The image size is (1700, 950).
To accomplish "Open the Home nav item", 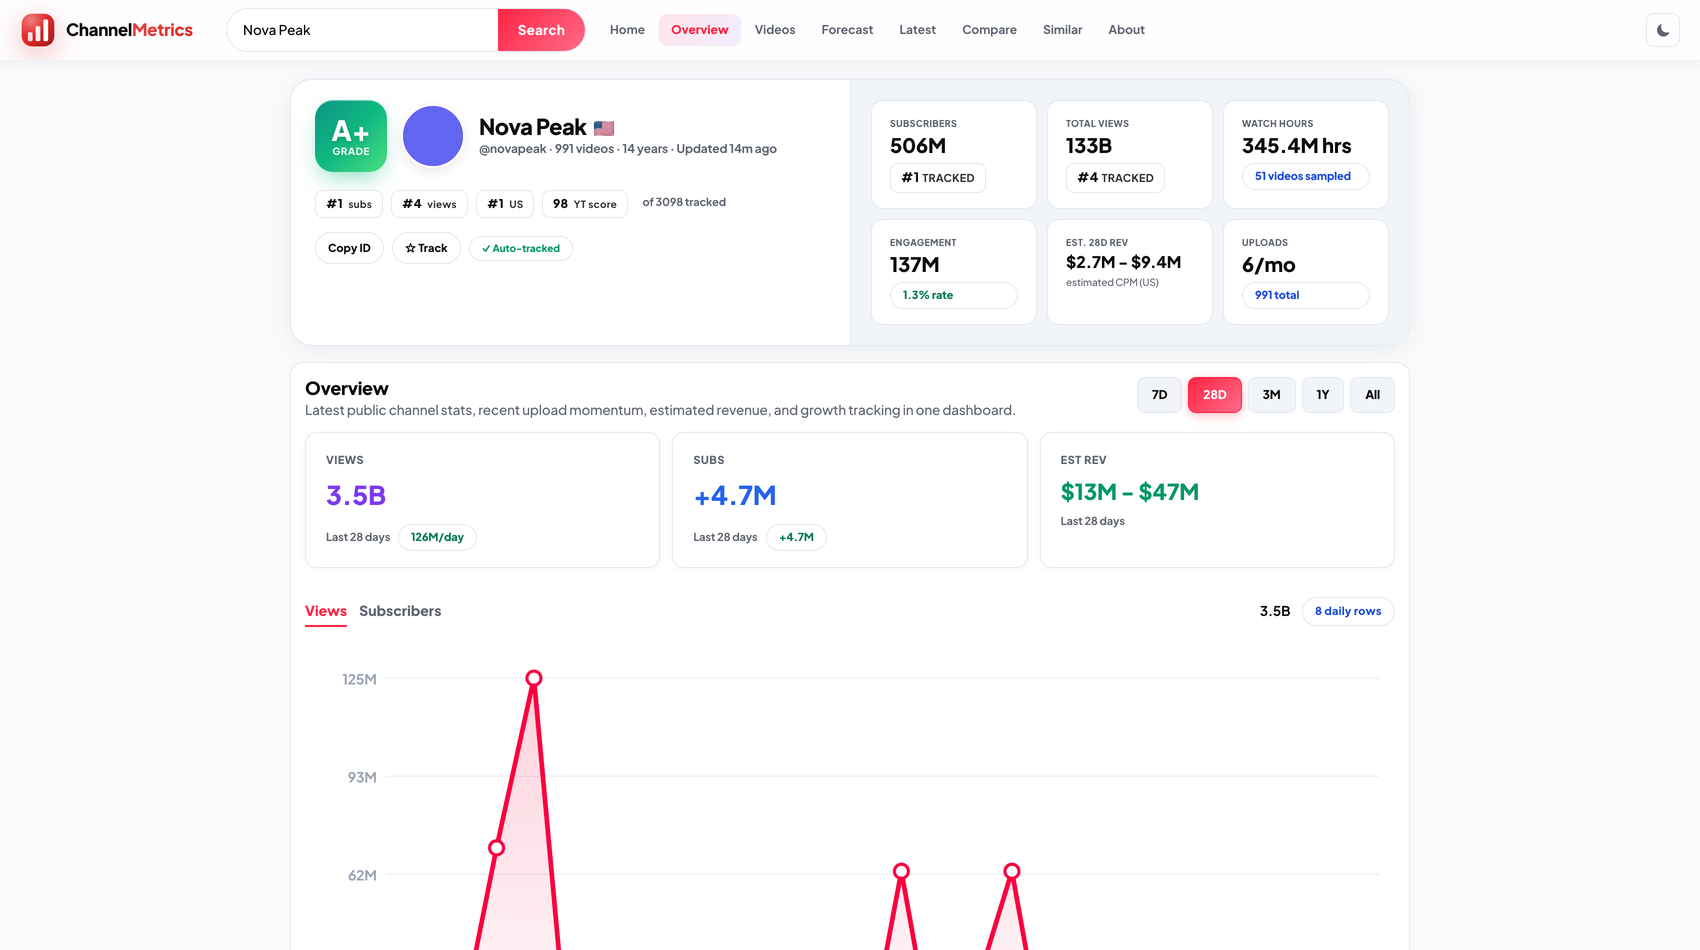I will point(627,30).
